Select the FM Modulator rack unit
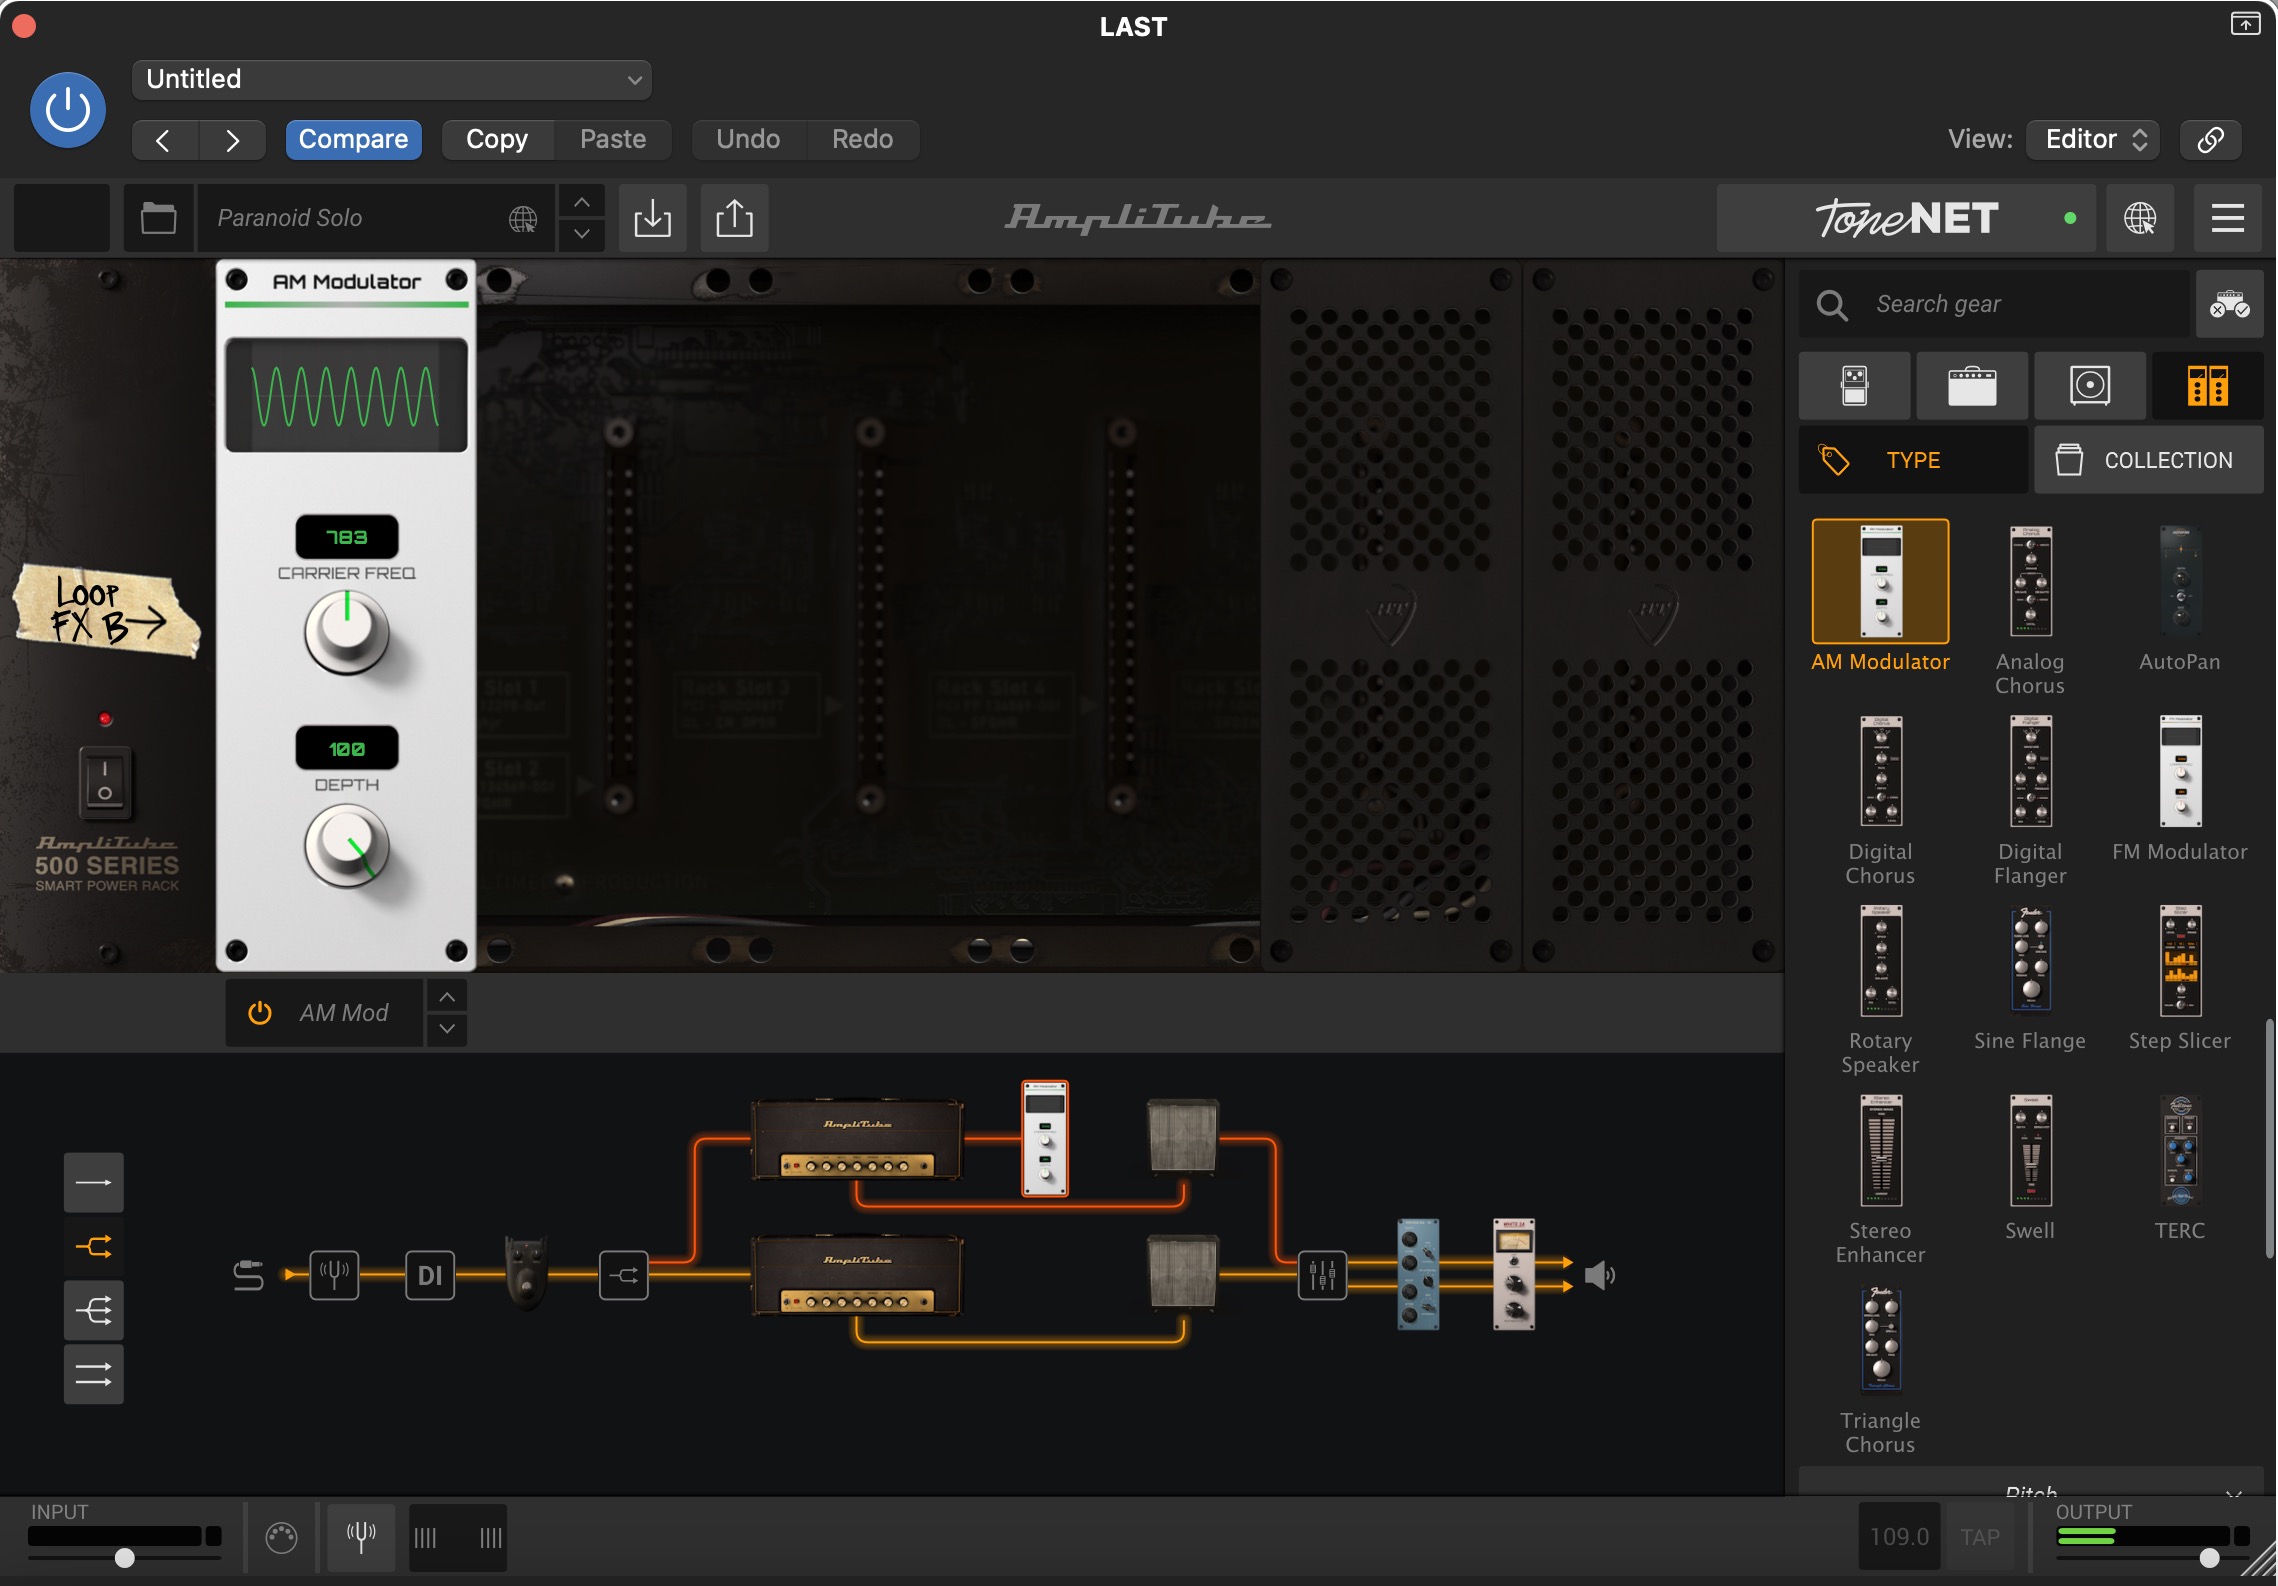Viewport: 2278px width, 1586px height. coord(2180,771)
